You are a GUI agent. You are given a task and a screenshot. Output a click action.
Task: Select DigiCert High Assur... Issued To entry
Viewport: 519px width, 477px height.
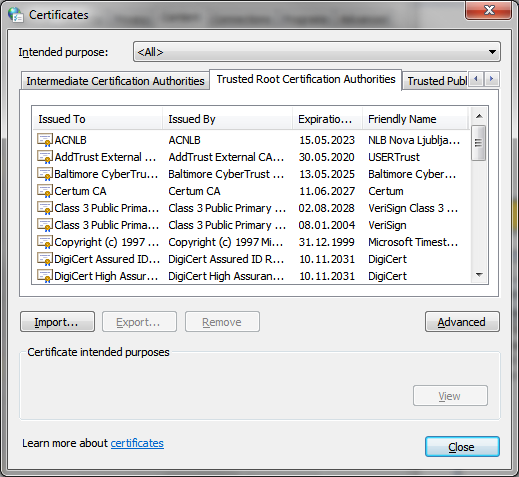[106, 276]
